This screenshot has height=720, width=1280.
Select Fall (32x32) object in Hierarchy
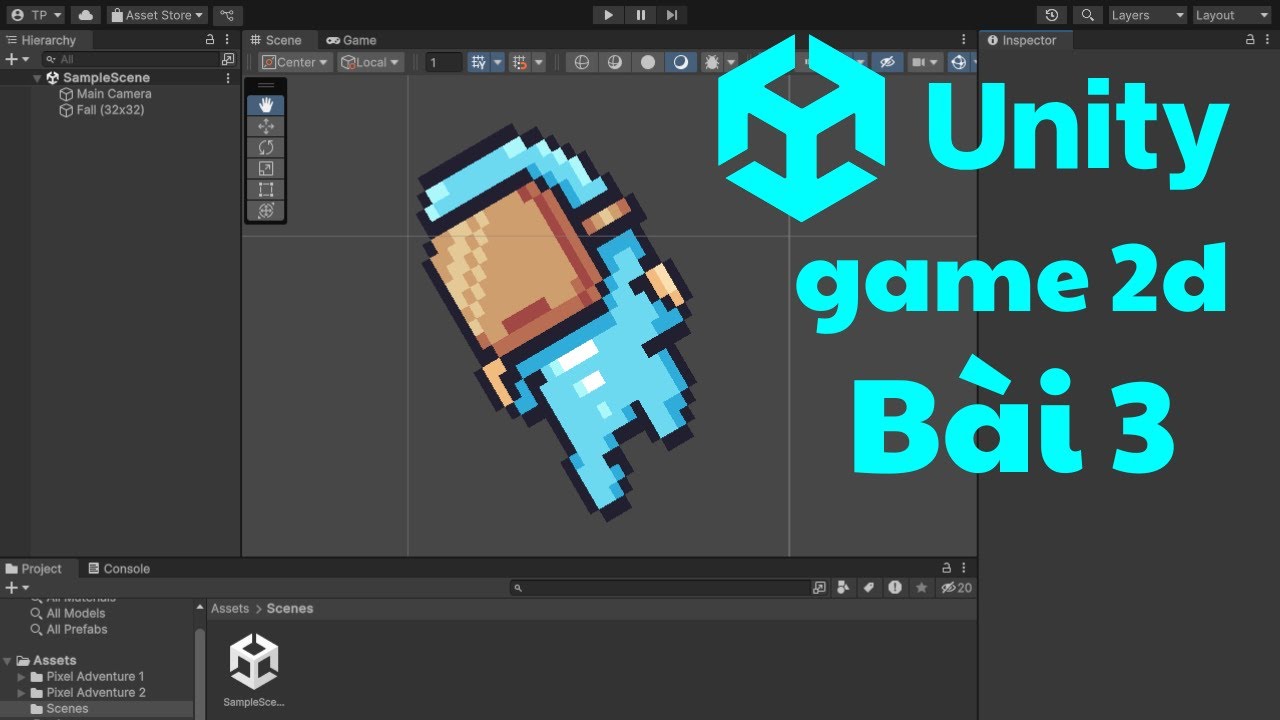pyautogui.click(x=110, y=110)
